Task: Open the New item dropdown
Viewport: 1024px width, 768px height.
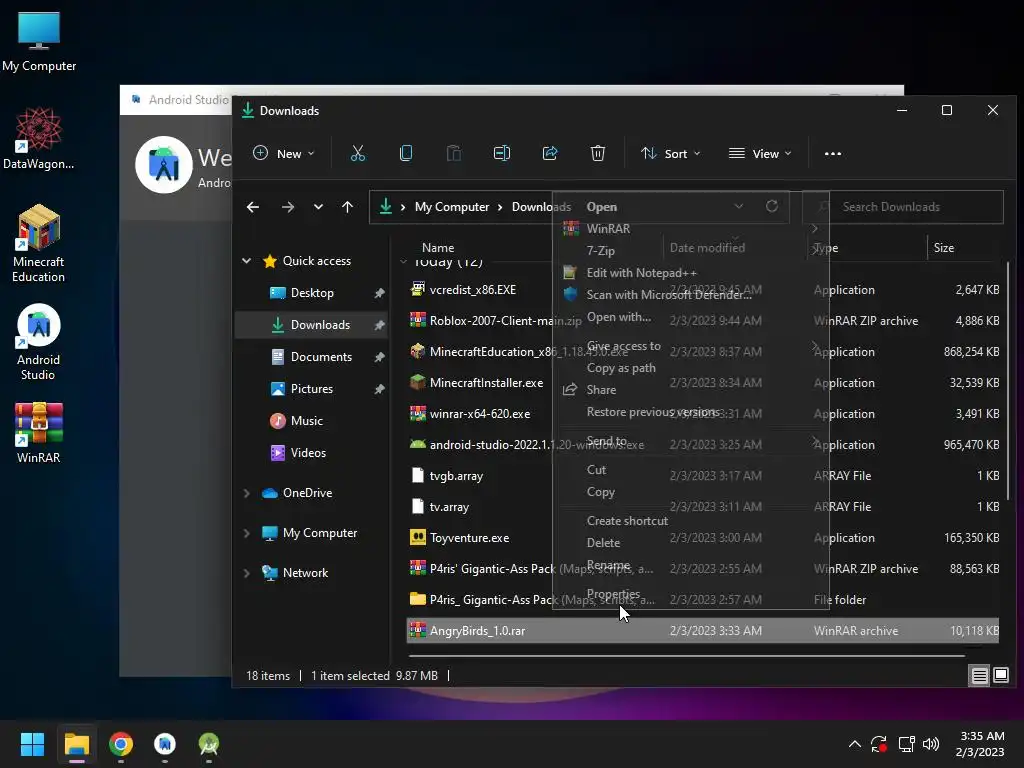Action: point(284,153)
